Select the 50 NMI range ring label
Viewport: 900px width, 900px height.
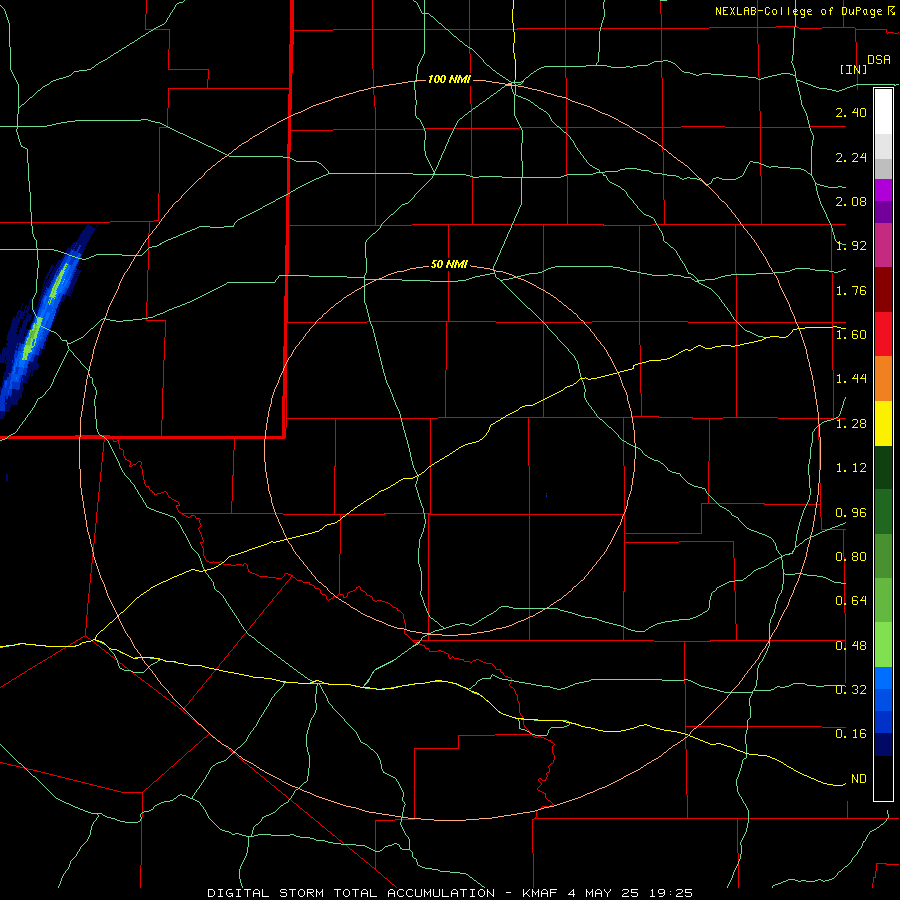point(449,265)
